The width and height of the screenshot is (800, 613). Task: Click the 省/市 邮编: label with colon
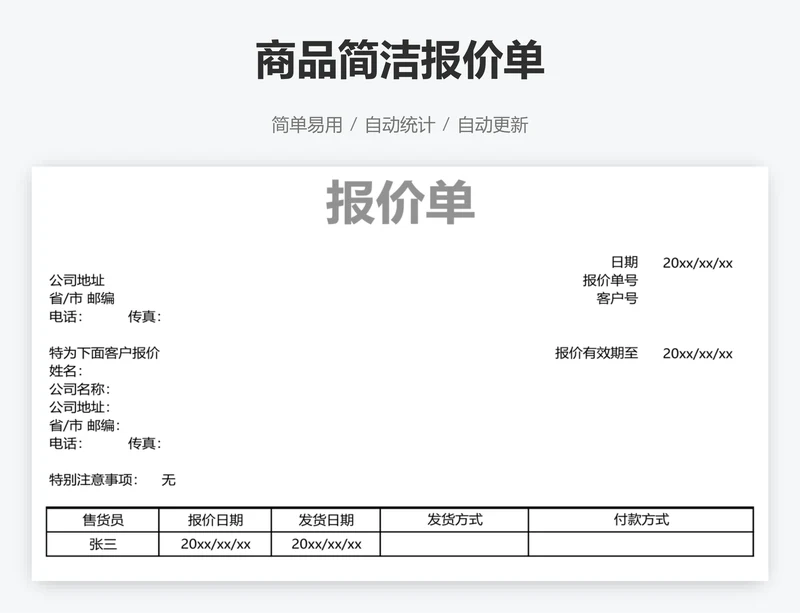(85, 425)
